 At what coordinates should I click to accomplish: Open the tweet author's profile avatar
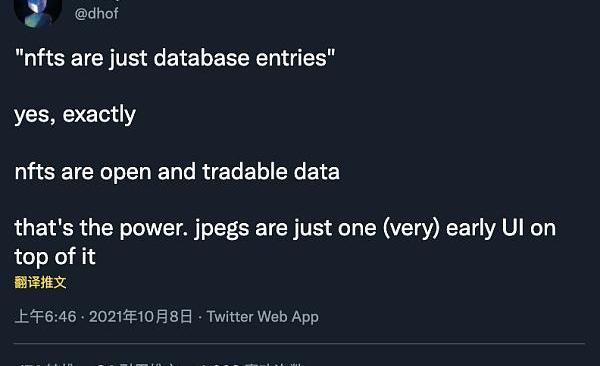click(38, 11)
